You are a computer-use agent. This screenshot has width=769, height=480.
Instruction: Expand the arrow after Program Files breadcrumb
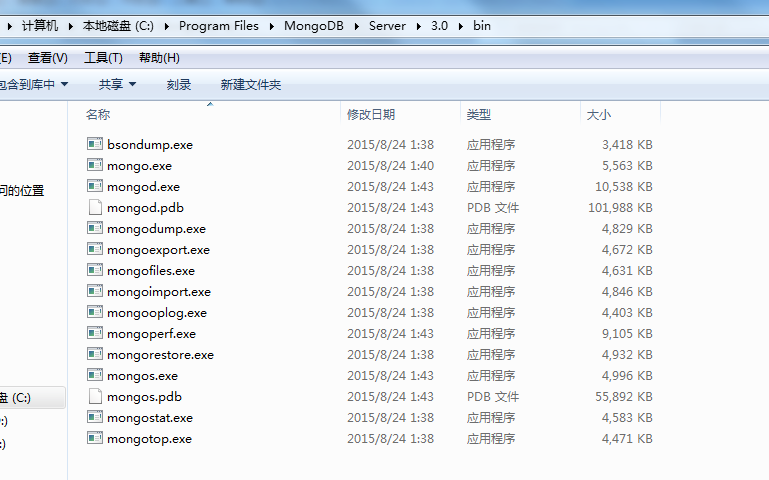272,26
